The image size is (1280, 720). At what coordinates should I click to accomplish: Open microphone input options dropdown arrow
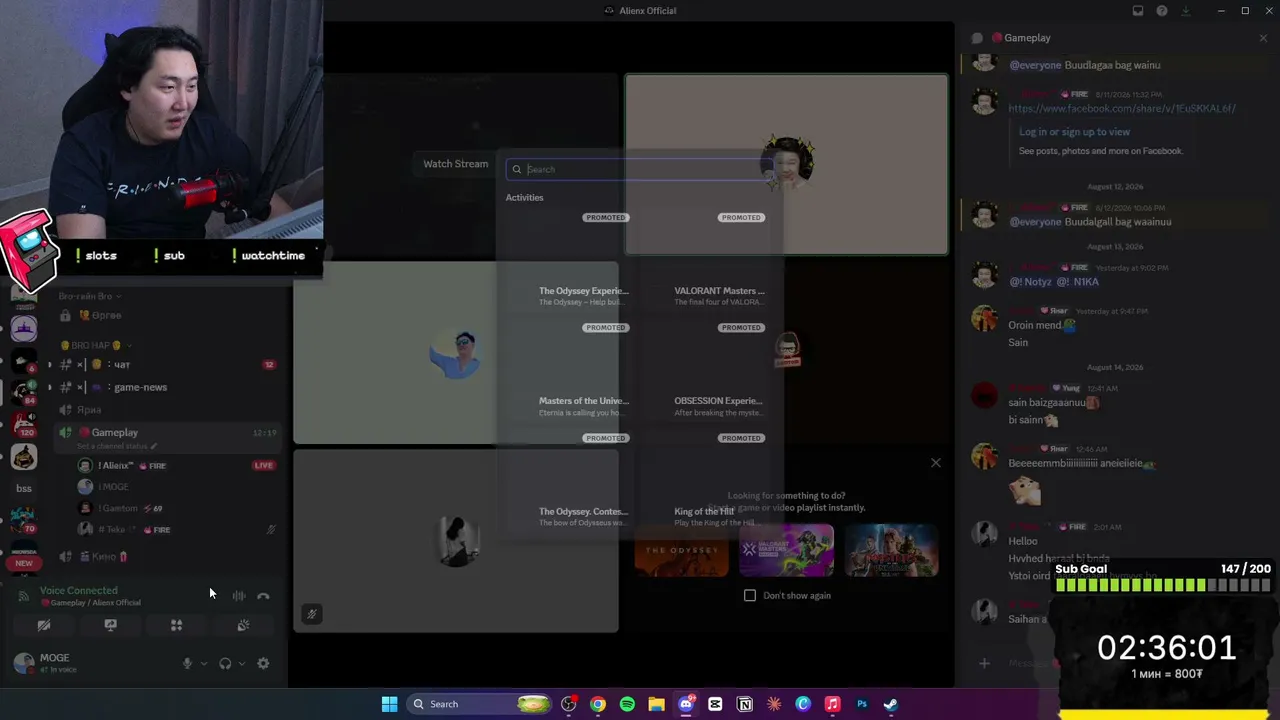[x=203, y=663]
